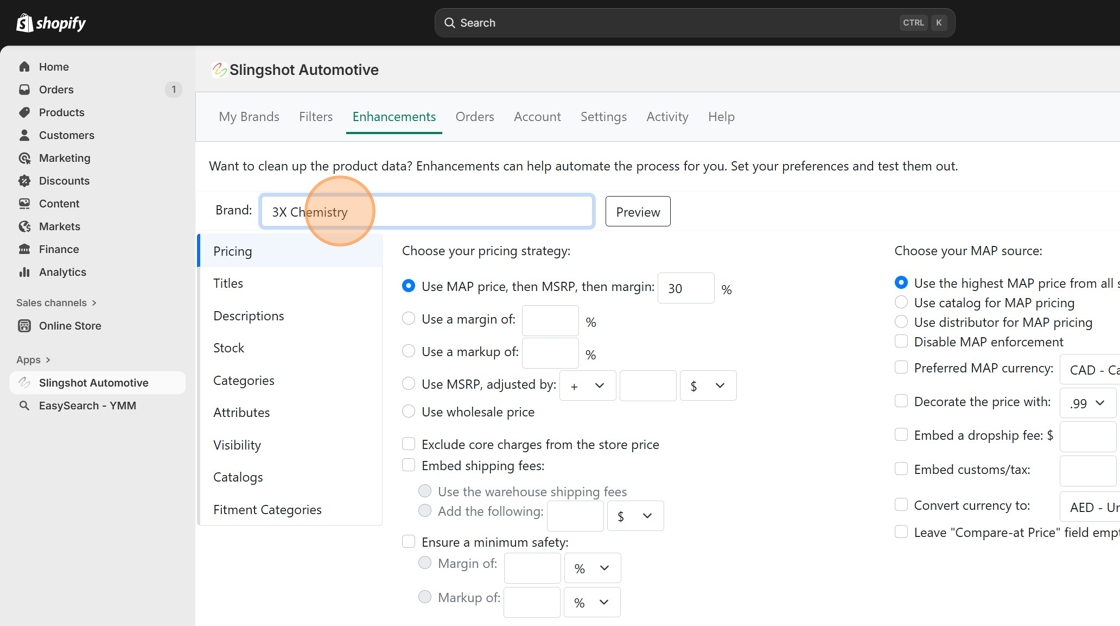This screenshot has width=1120, height=626.
Task: Open the MSRP adjustment $ unit dropdown
Action: [x=708, y=386]
